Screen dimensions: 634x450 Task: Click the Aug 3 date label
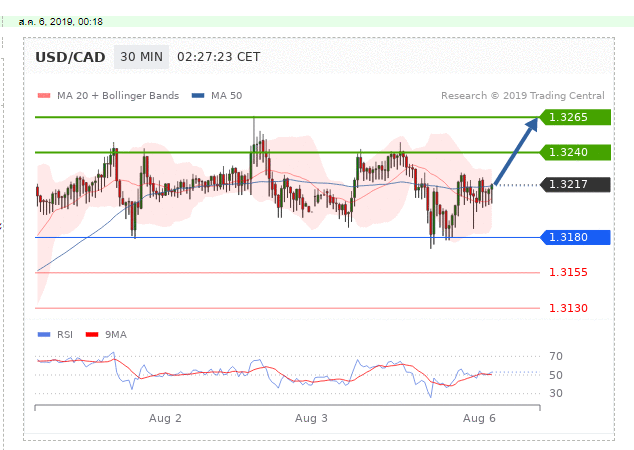click(x=311, y=418)
